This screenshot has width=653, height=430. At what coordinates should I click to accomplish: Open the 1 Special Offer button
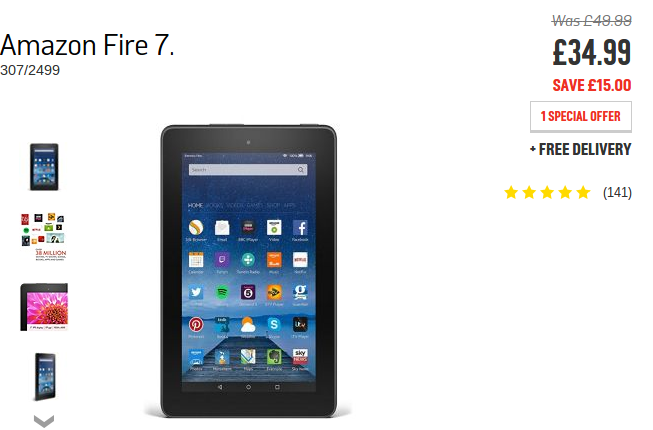581,117
